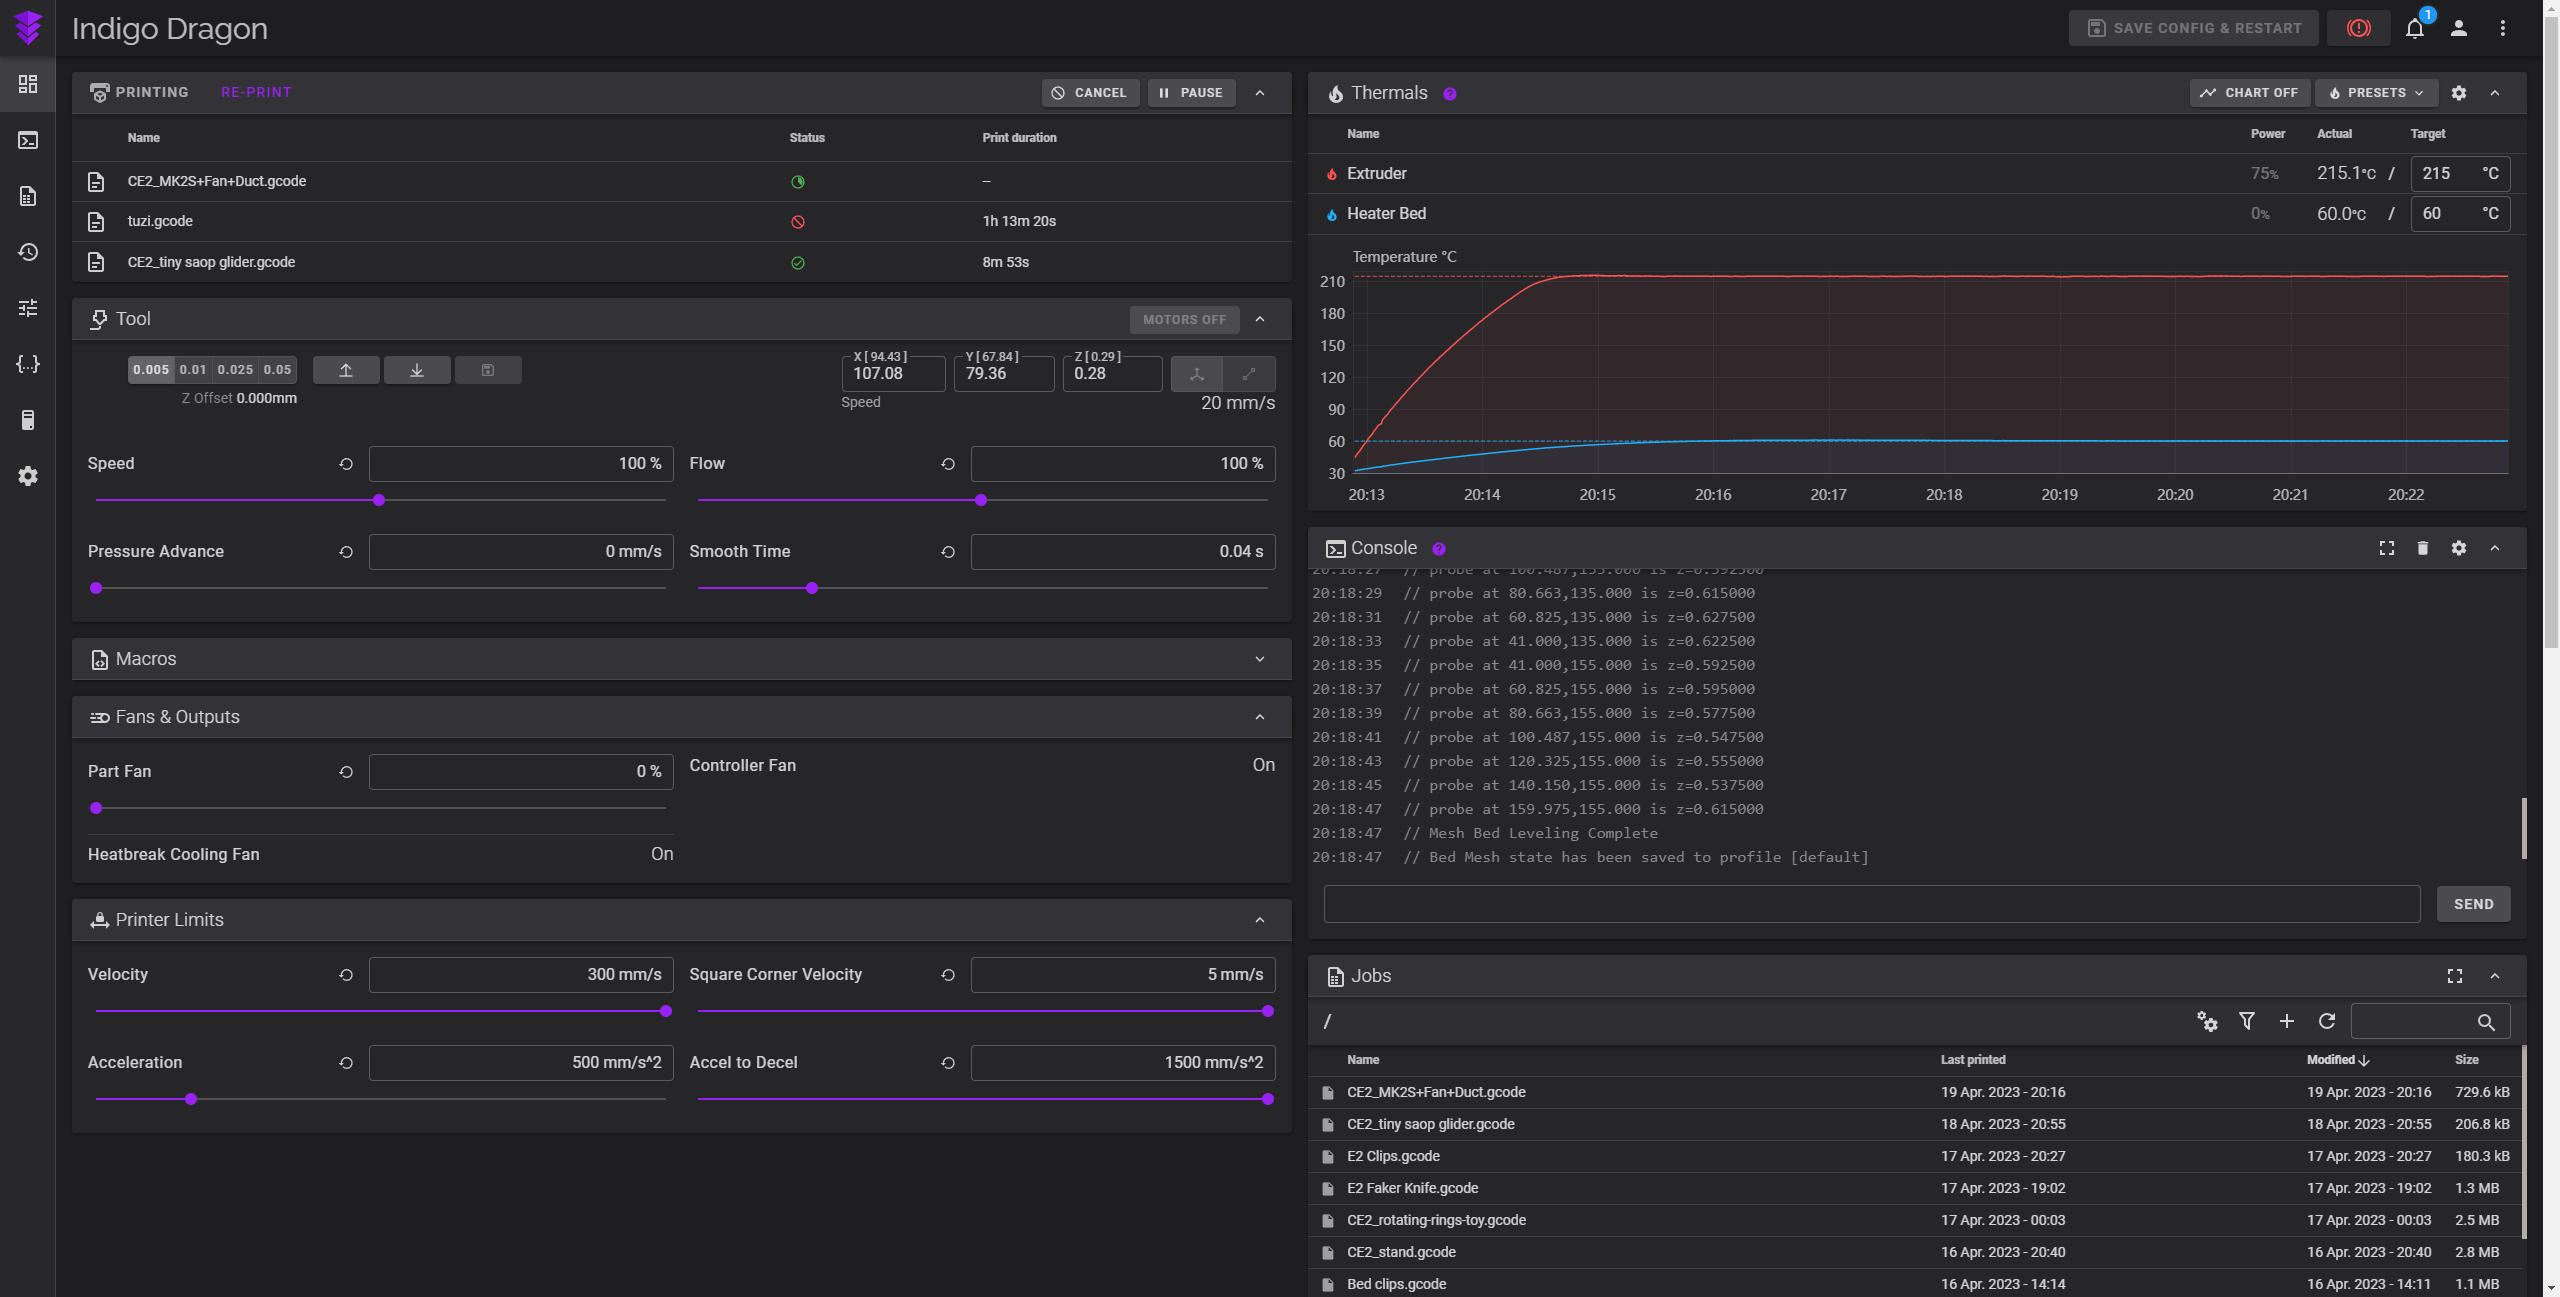This screenshot has width=2560, height=1297.
Task: Click the Jobs filter icon
Action: pyautogui.click(x=2247, y=1021)
